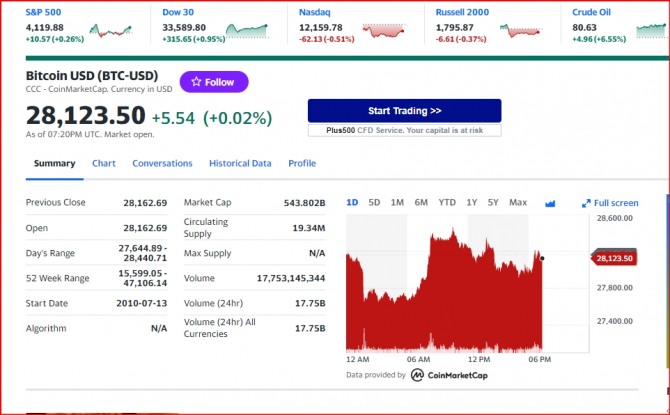The height and width of the screenshot is (415, 670).
Task: Open the Historical Data tab
Action: (x=240, y=163)
